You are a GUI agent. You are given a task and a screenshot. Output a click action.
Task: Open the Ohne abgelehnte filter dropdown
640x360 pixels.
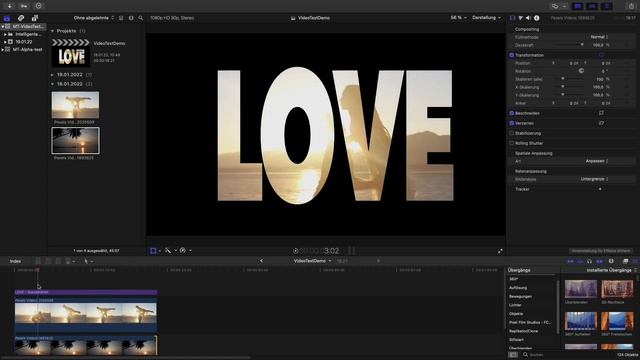tap(94, 18)
